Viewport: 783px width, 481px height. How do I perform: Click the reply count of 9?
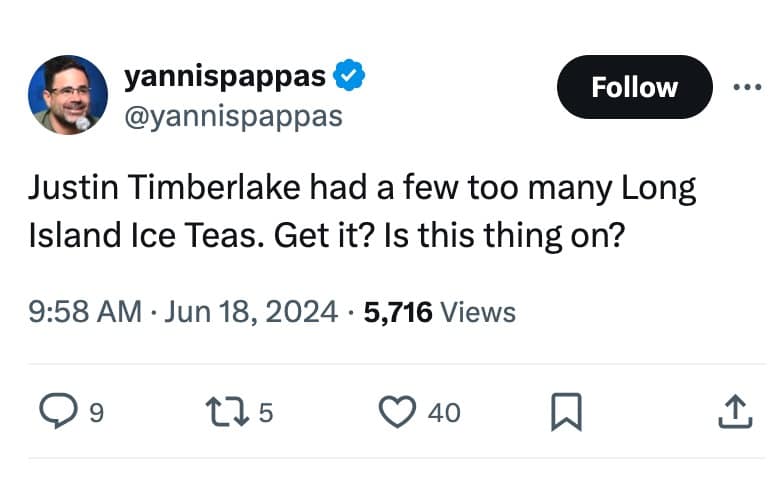[96, 412]
